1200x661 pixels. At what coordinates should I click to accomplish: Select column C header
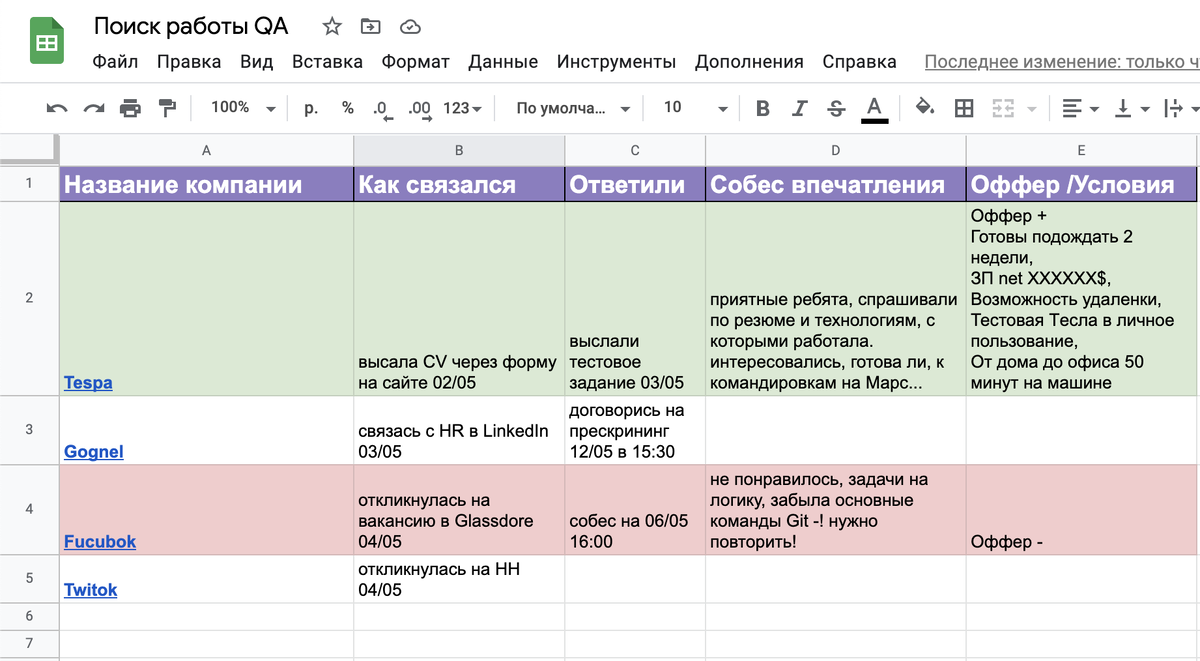pos(635,151)
